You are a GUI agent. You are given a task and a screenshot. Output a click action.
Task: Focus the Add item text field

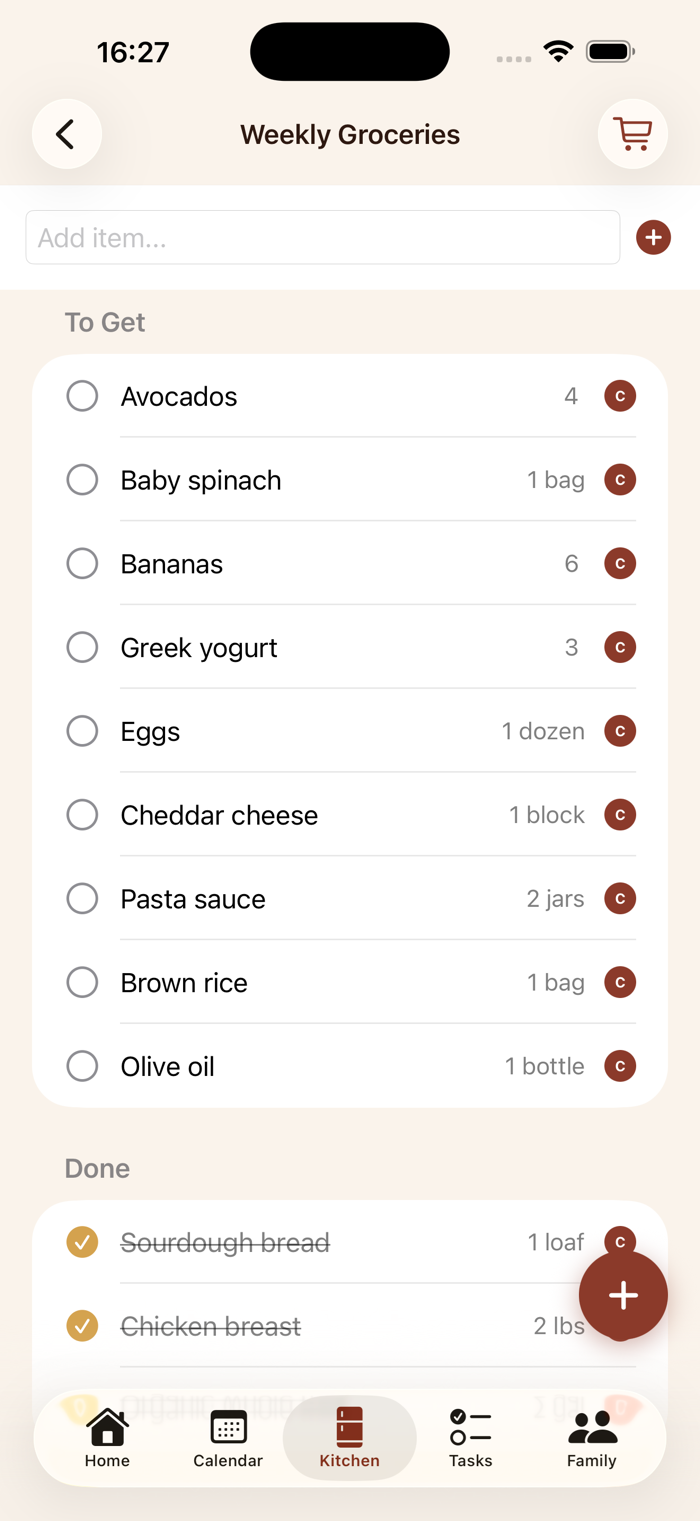[x=322, y=238]
